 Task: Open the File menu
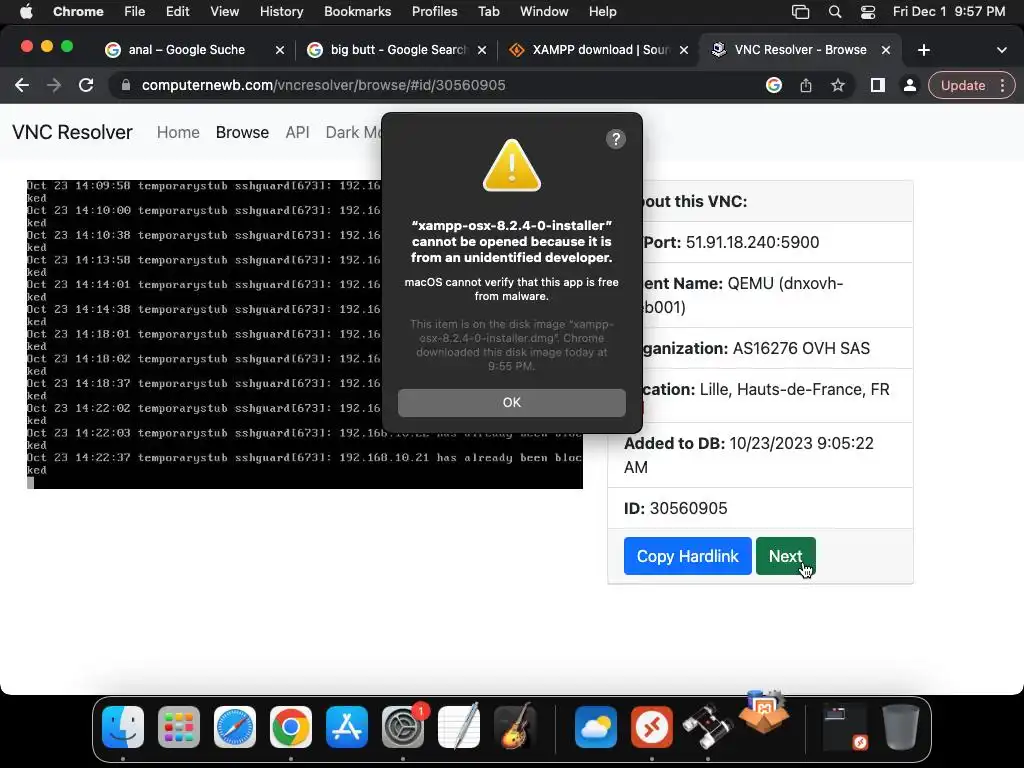[135, 11]
